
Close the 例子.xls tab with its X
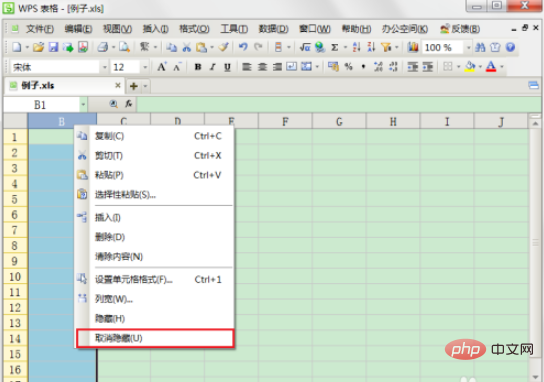tap(118, 85)
